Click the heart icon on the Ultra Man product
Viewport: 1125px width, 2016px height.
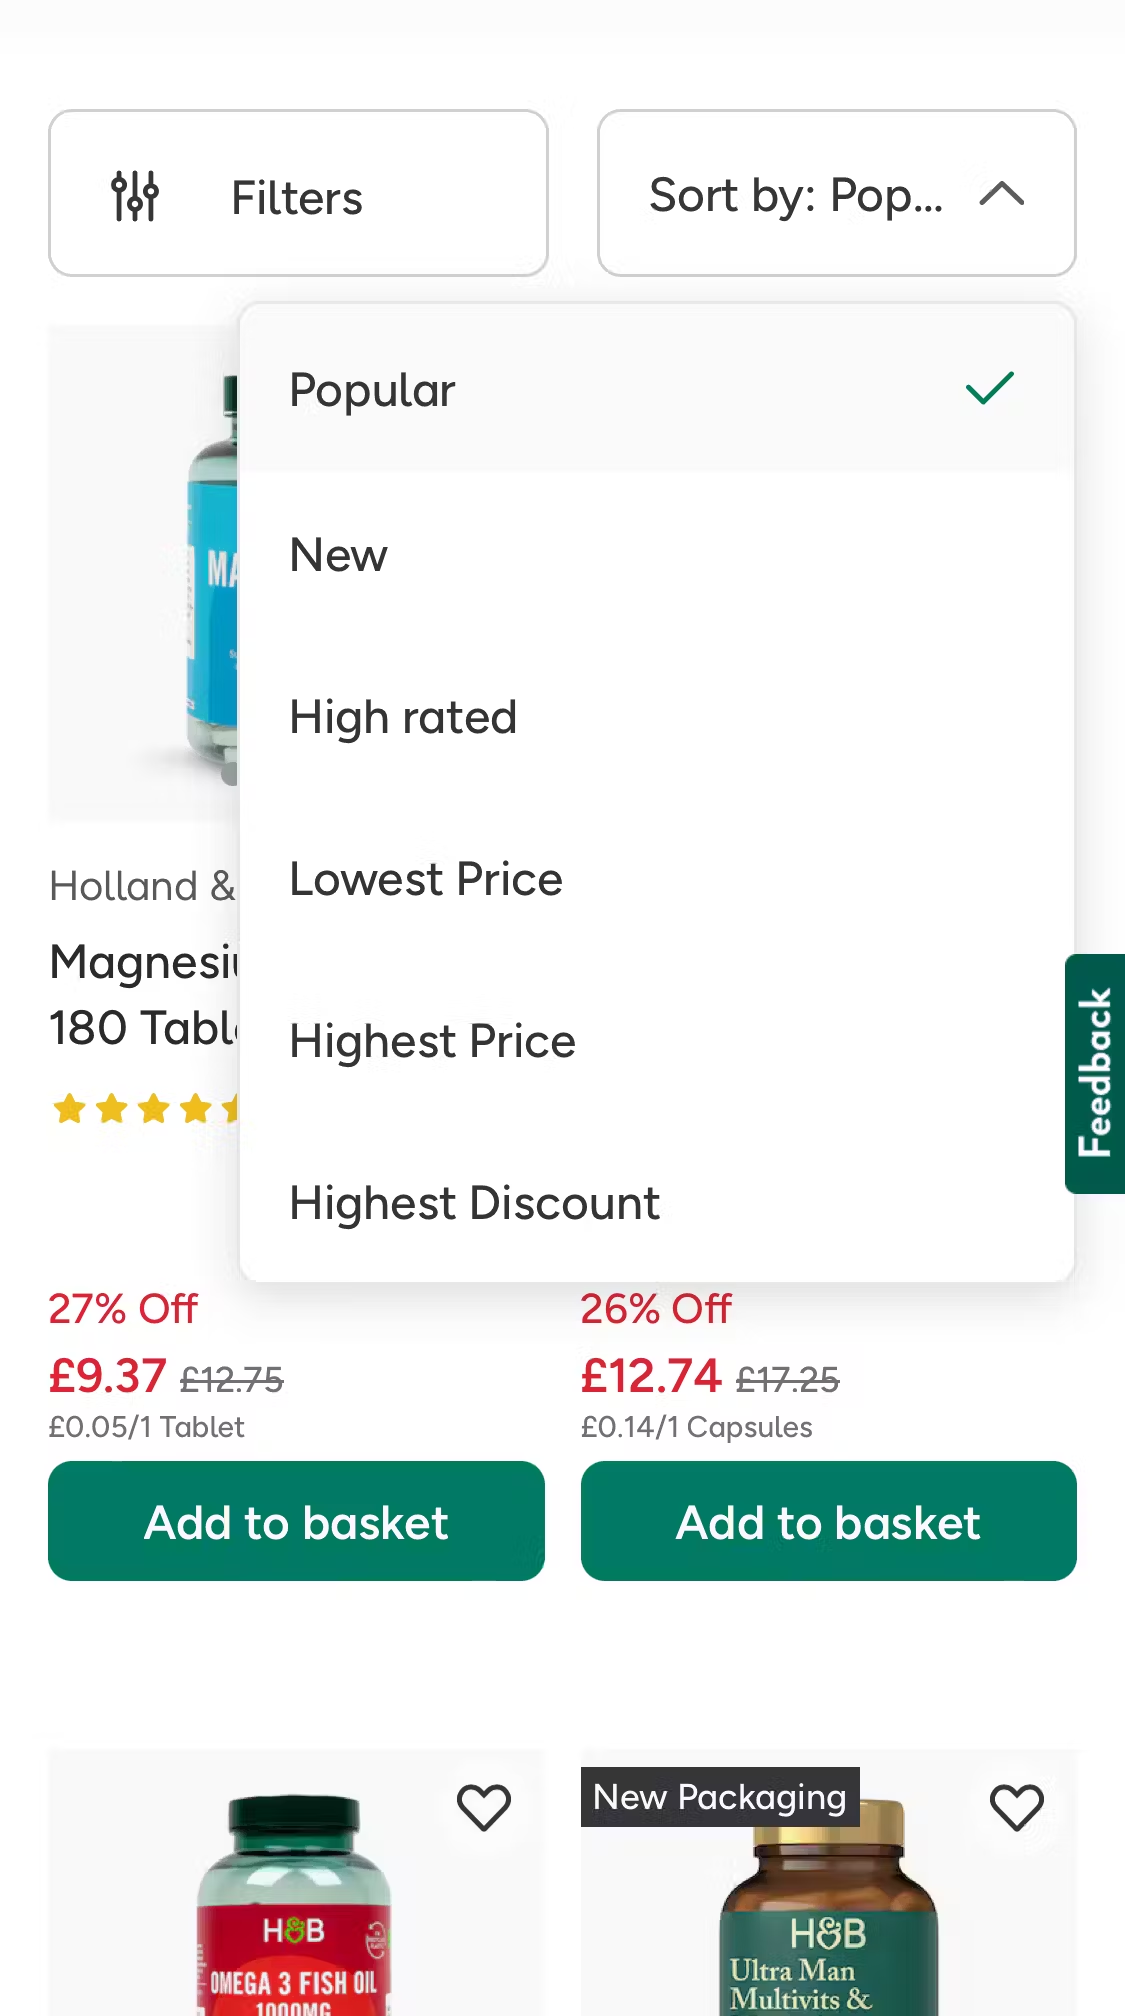pyautogui.click(x=1017, y=1806)
